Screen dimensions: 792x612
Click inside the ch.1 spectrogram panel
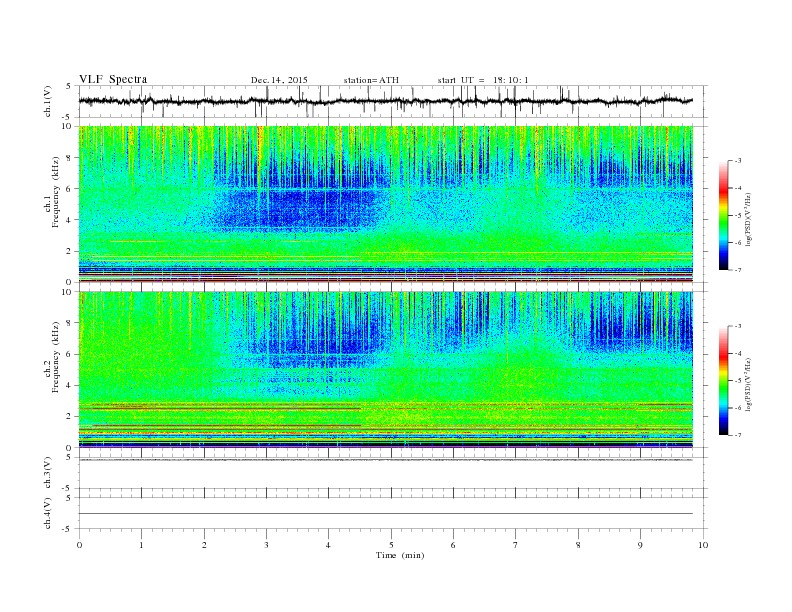tap(386, 204)
